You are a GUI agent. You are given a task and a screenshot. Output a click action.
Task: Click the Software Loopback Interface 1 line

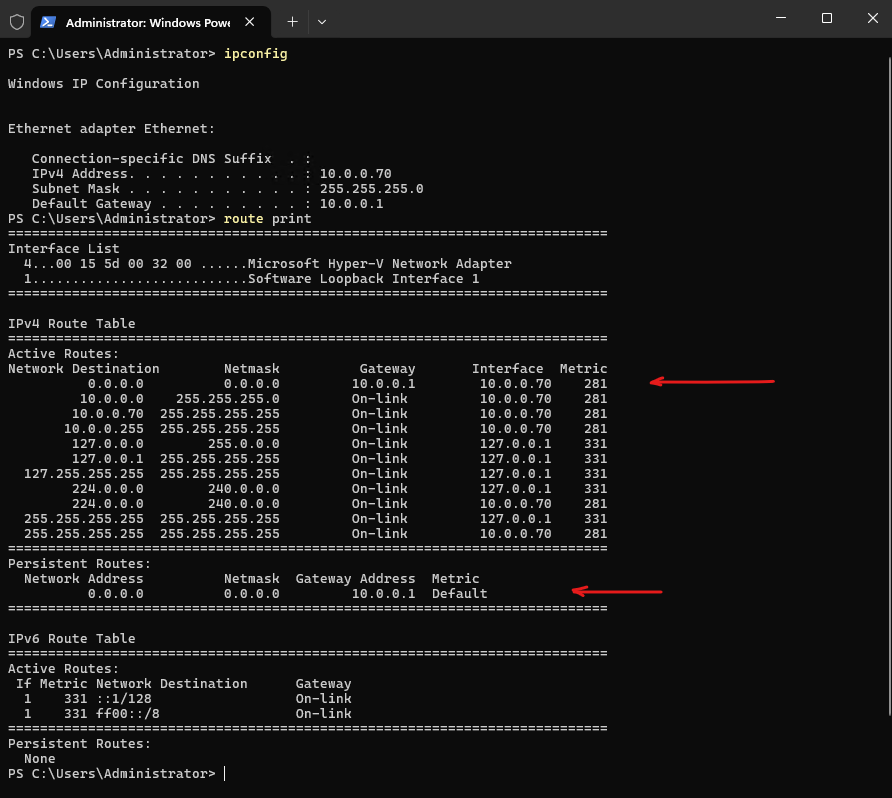(x=251, y=279)
